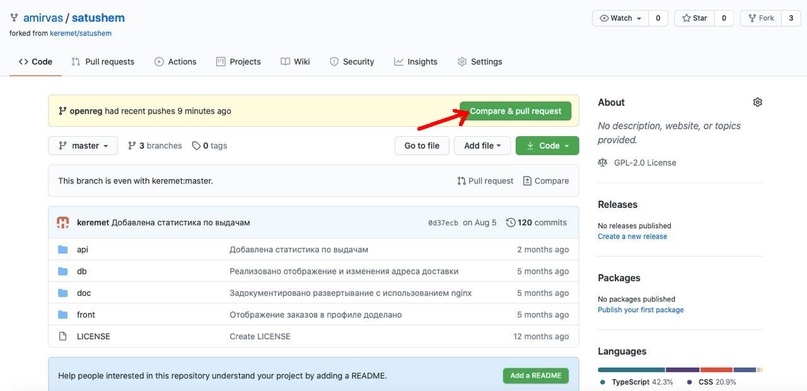Click the api folder icon
The height and width of the screenshot is (391, 807).
click(x=63, y=250)
